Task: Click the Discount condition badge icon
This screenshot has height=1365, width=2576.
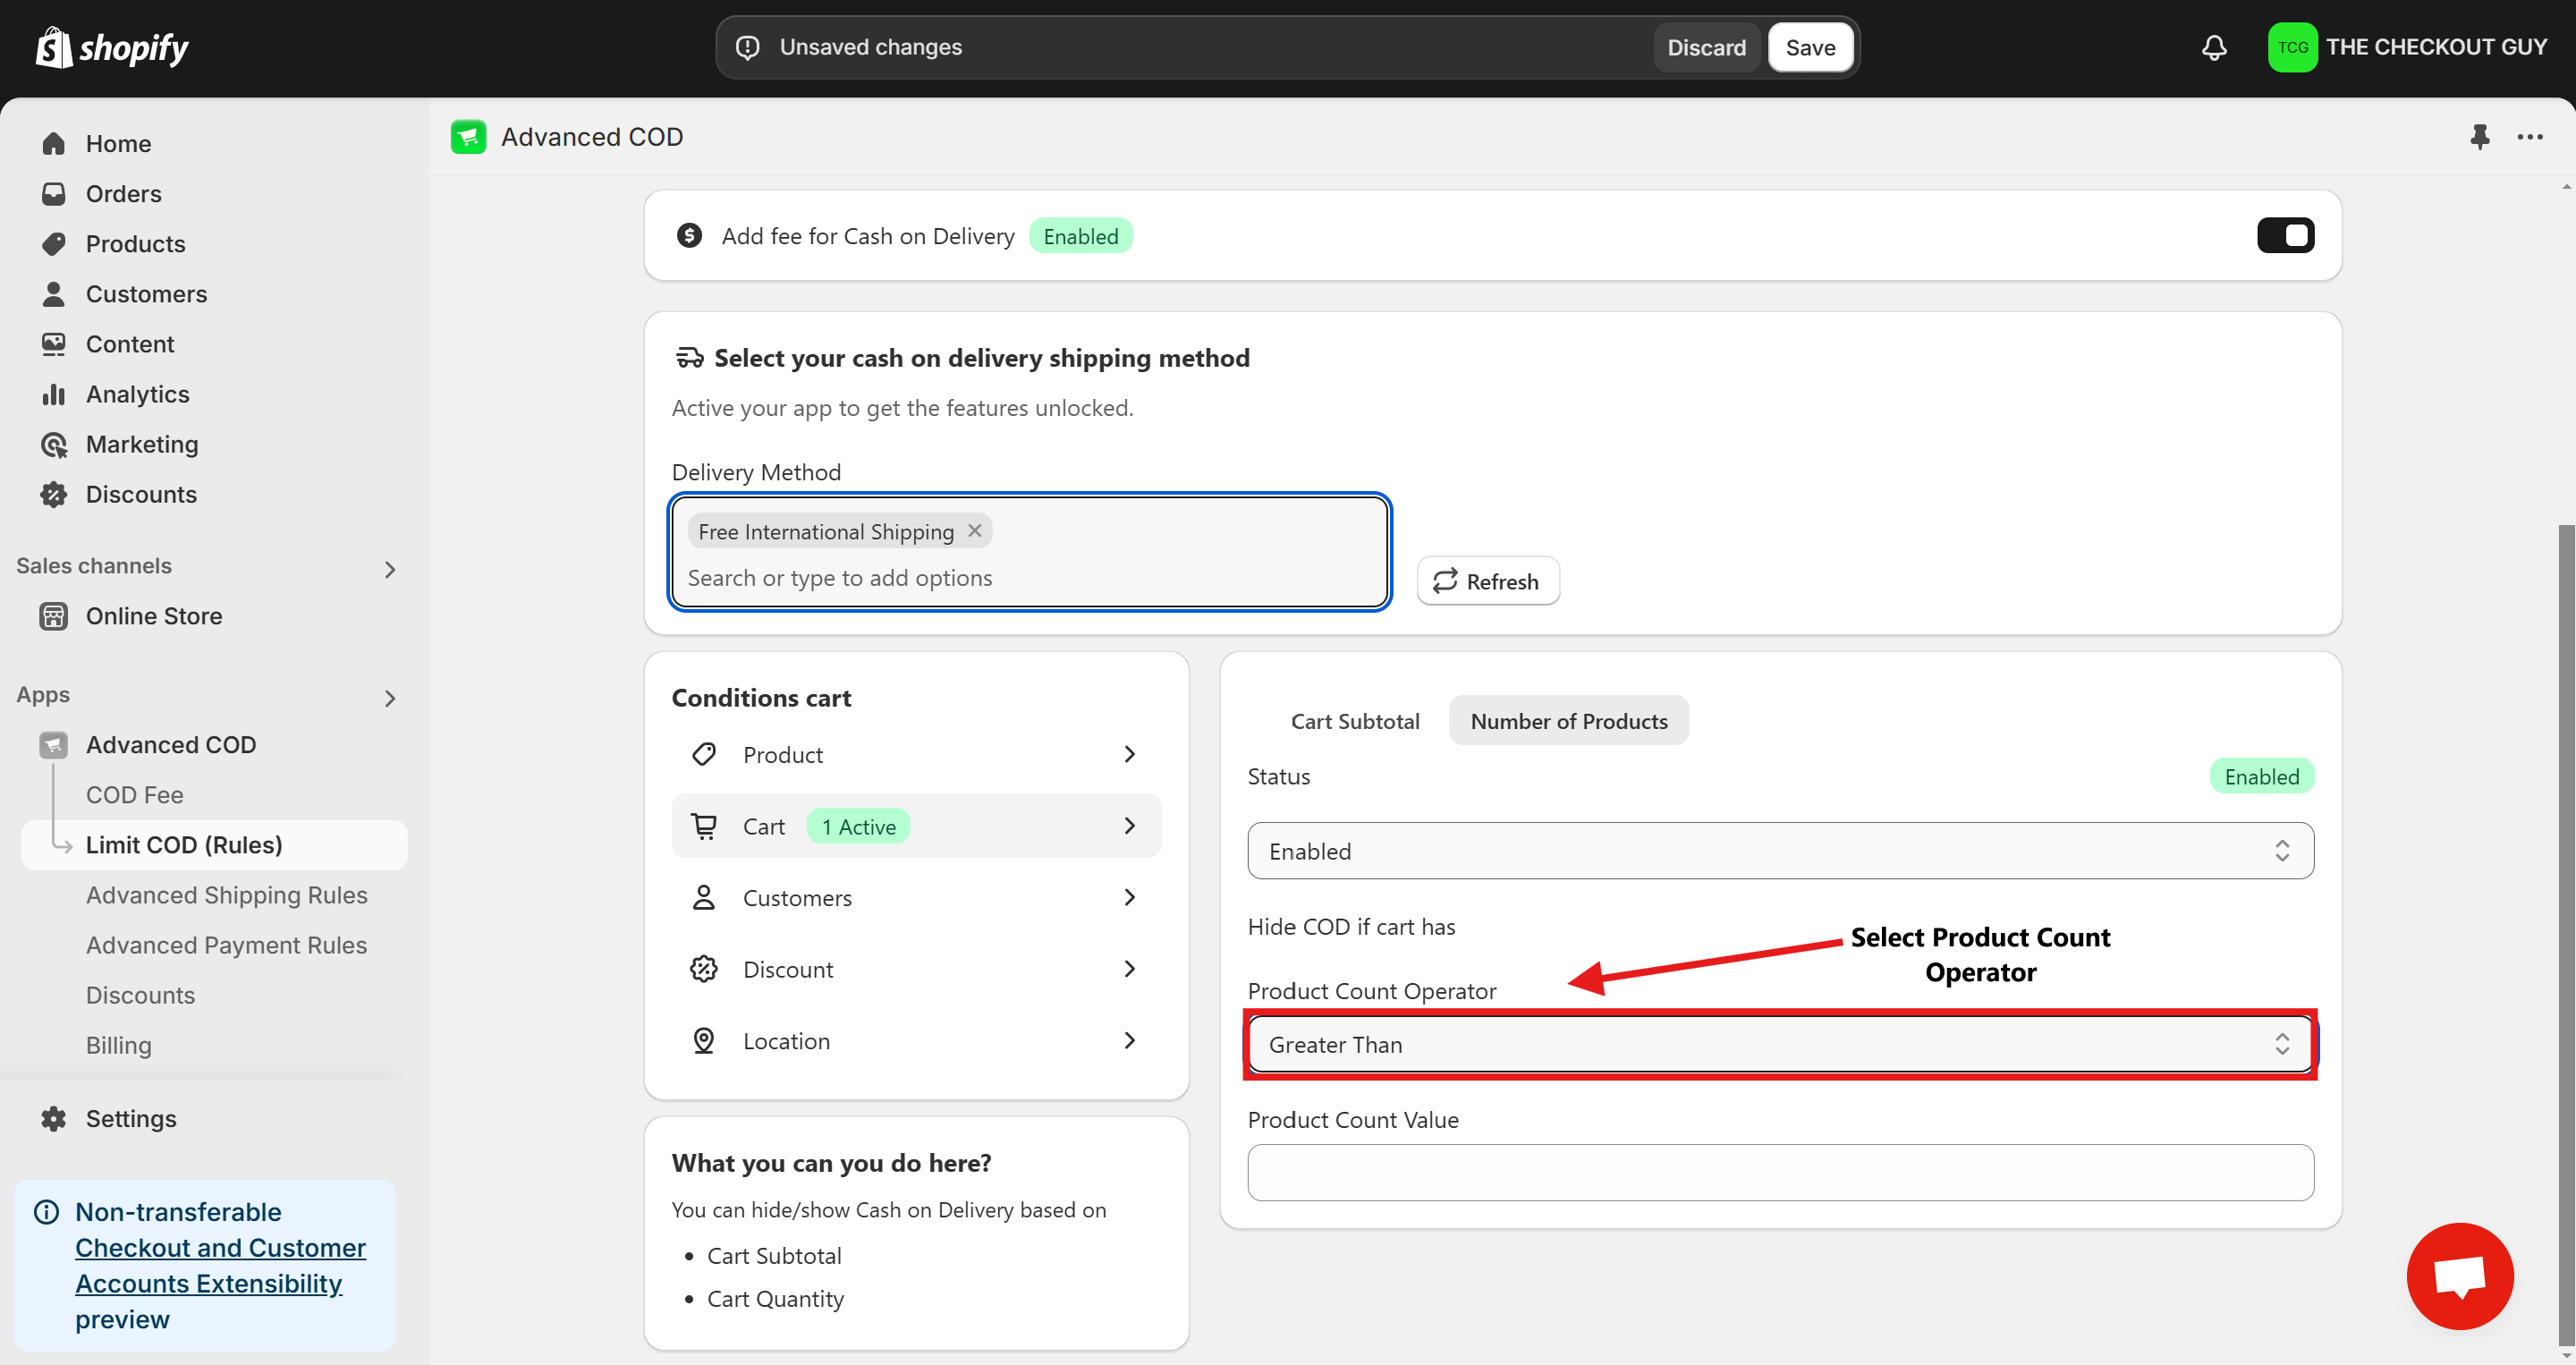Action: [x=704, y=969]
